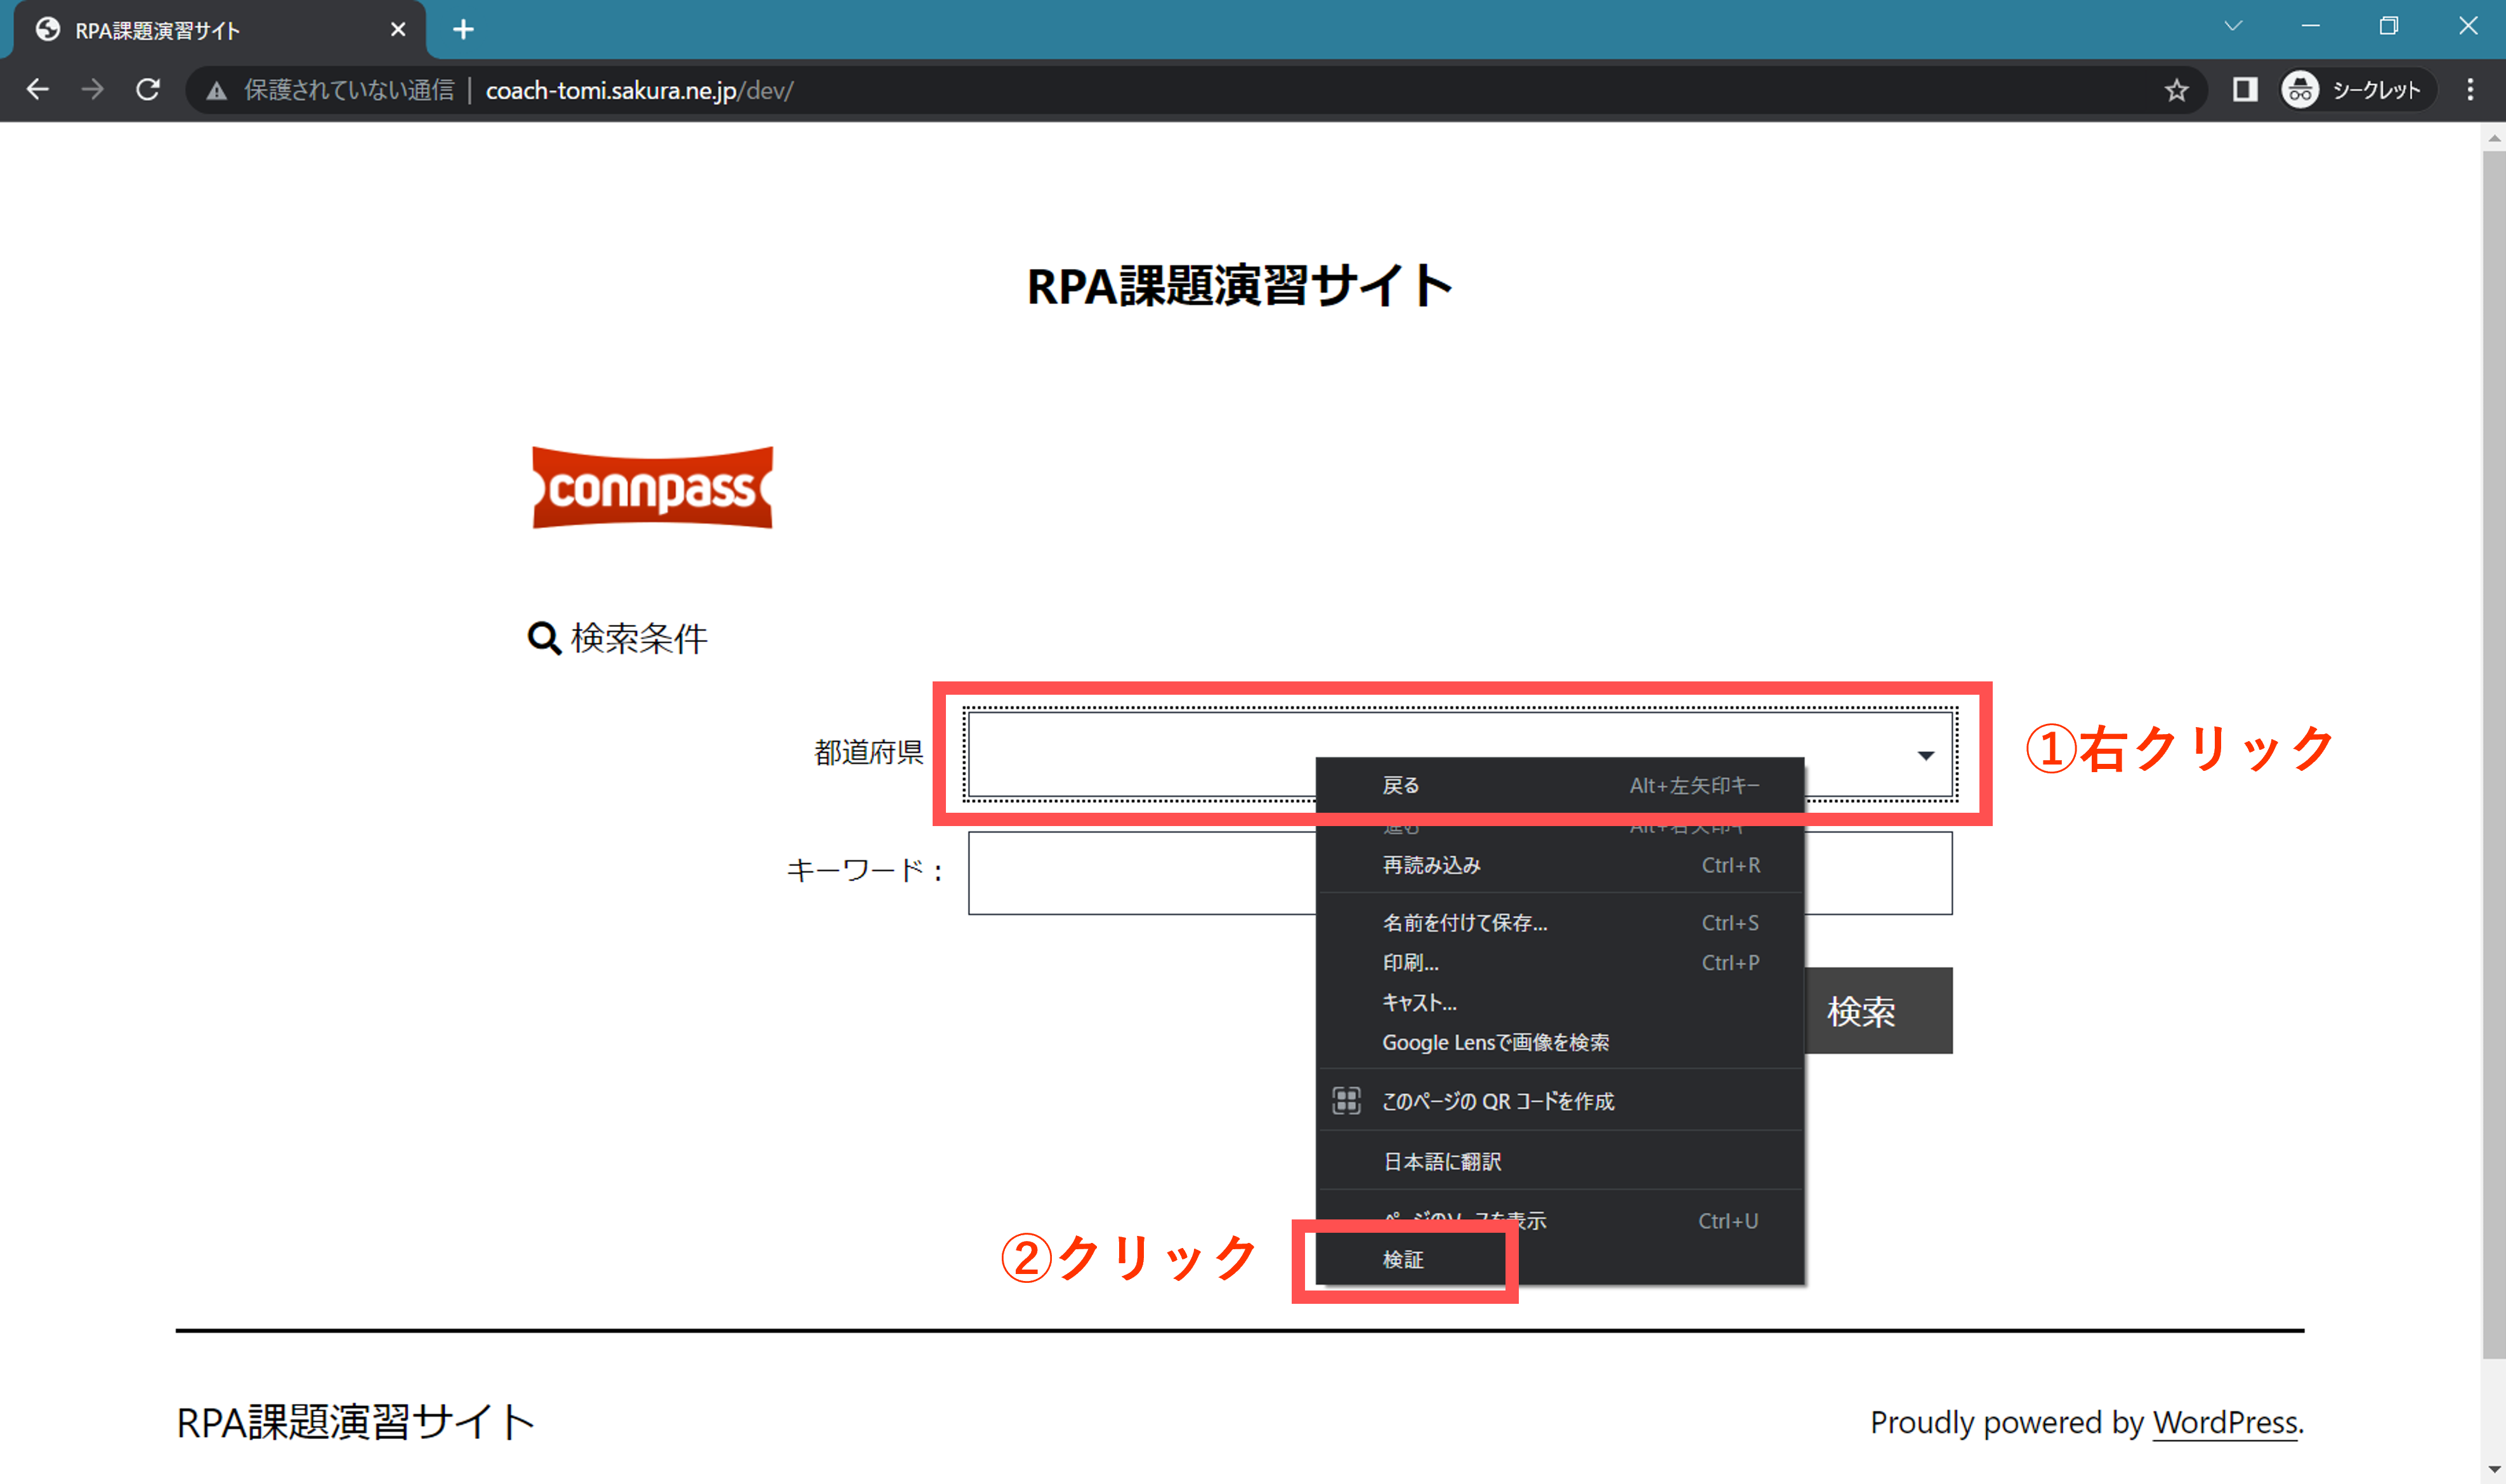Click 検証 in the context menu
This screenshot has width=2506, height=1484.
coord(1560,1260)
